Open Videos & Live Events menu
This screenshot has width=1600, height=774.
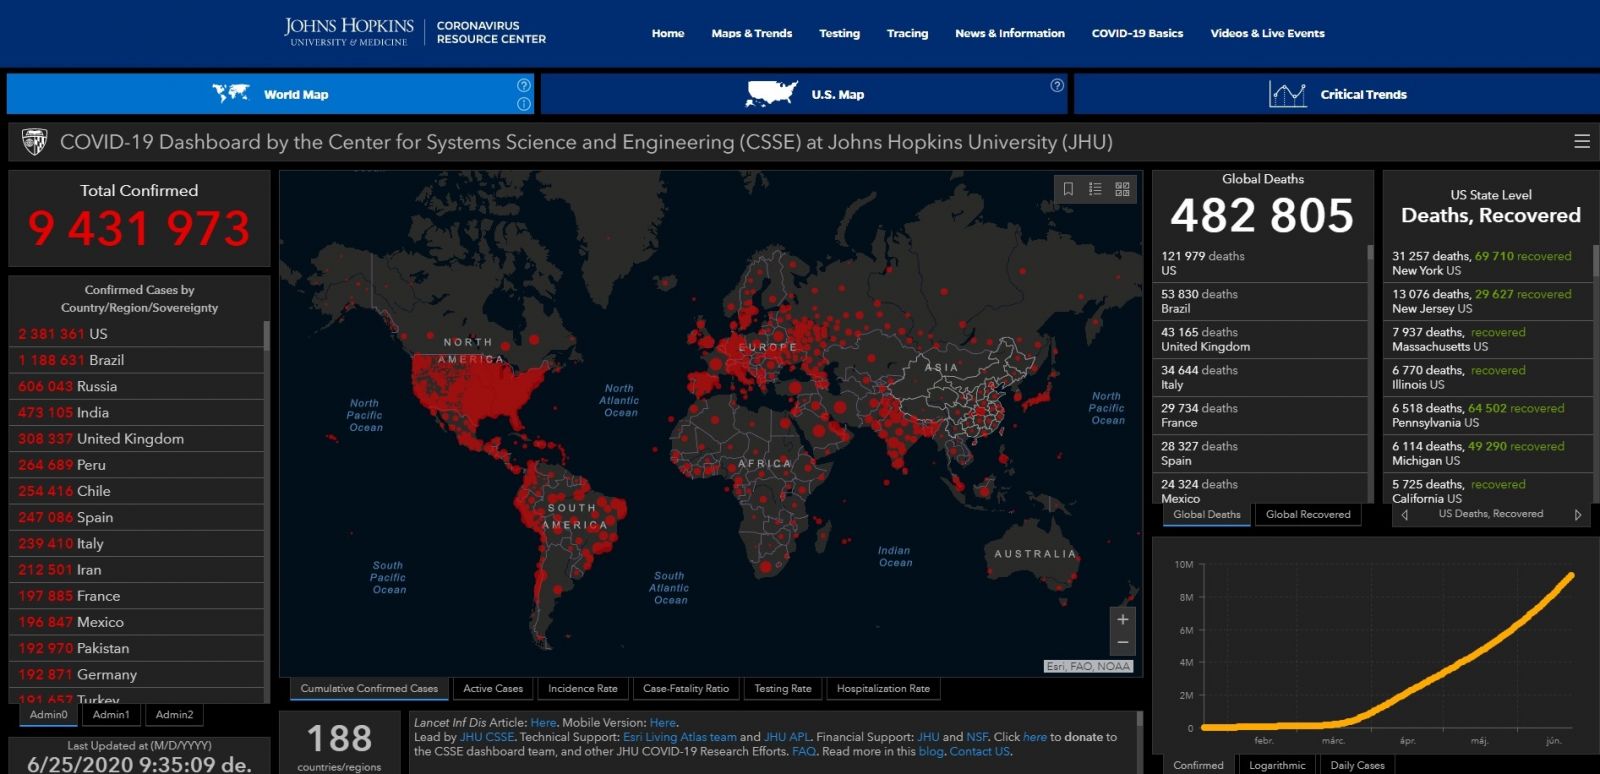coord(1267,33)
